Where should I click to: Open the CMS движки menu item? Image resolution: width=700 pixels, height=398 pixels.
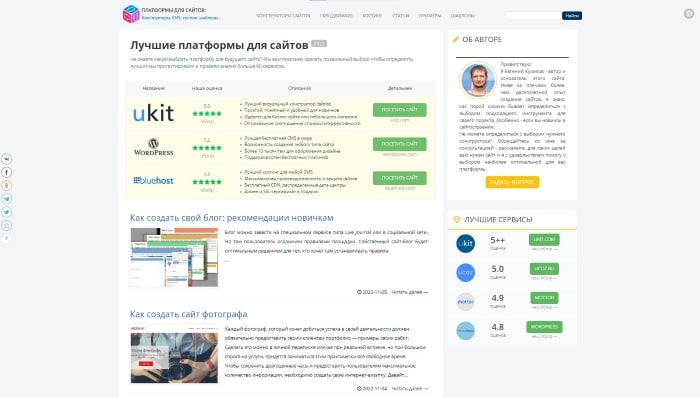pos(336,16)
